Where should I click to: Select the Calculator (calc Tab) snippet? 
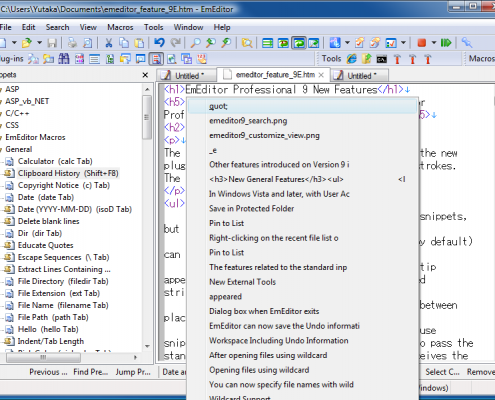[x=55, y=161]
